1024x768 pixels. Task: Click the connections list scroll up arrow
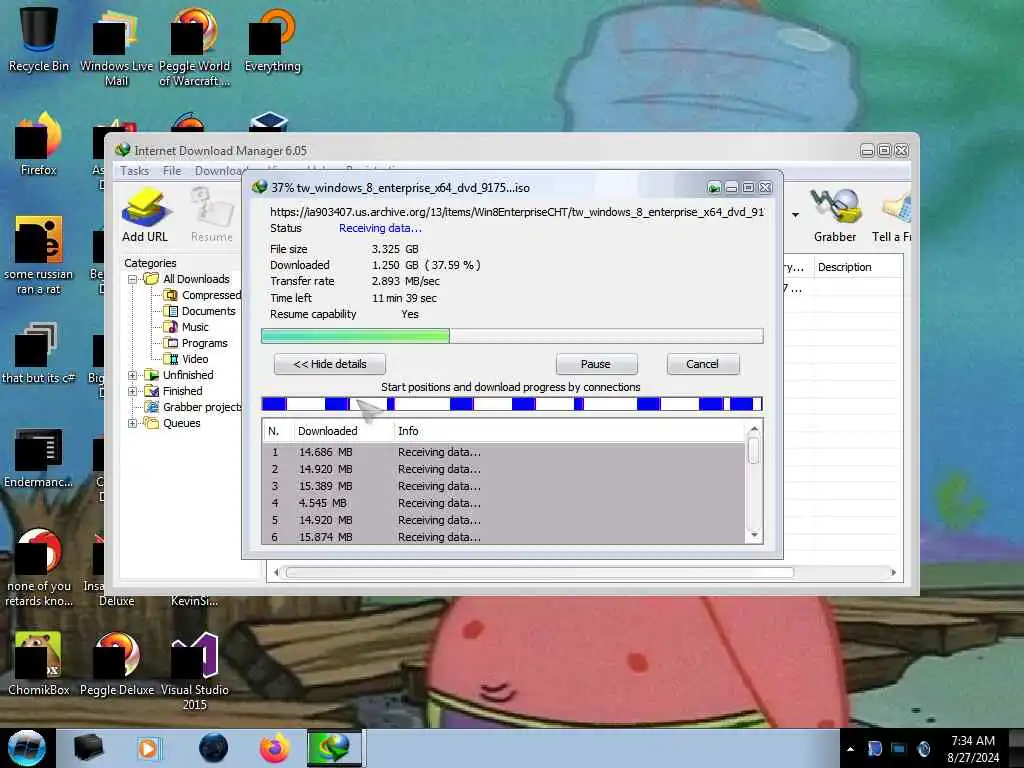[x=754, y=429]
